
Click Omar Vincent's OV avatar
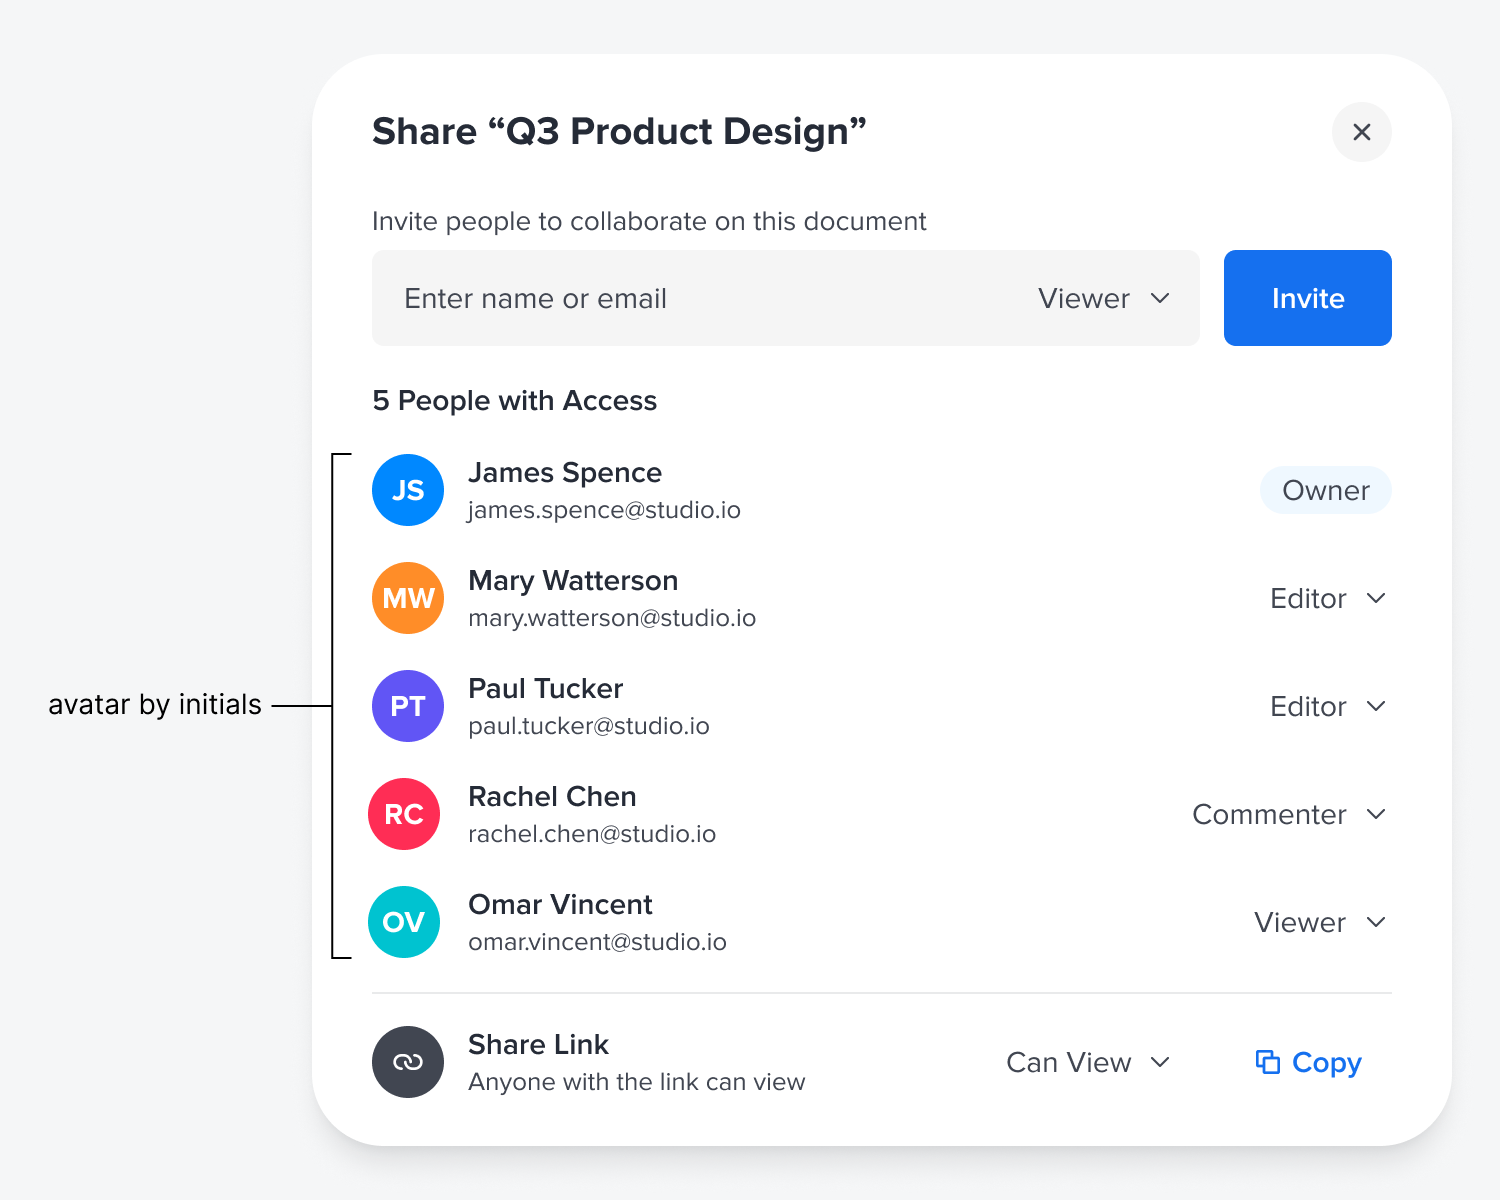(x=404, y=922)
